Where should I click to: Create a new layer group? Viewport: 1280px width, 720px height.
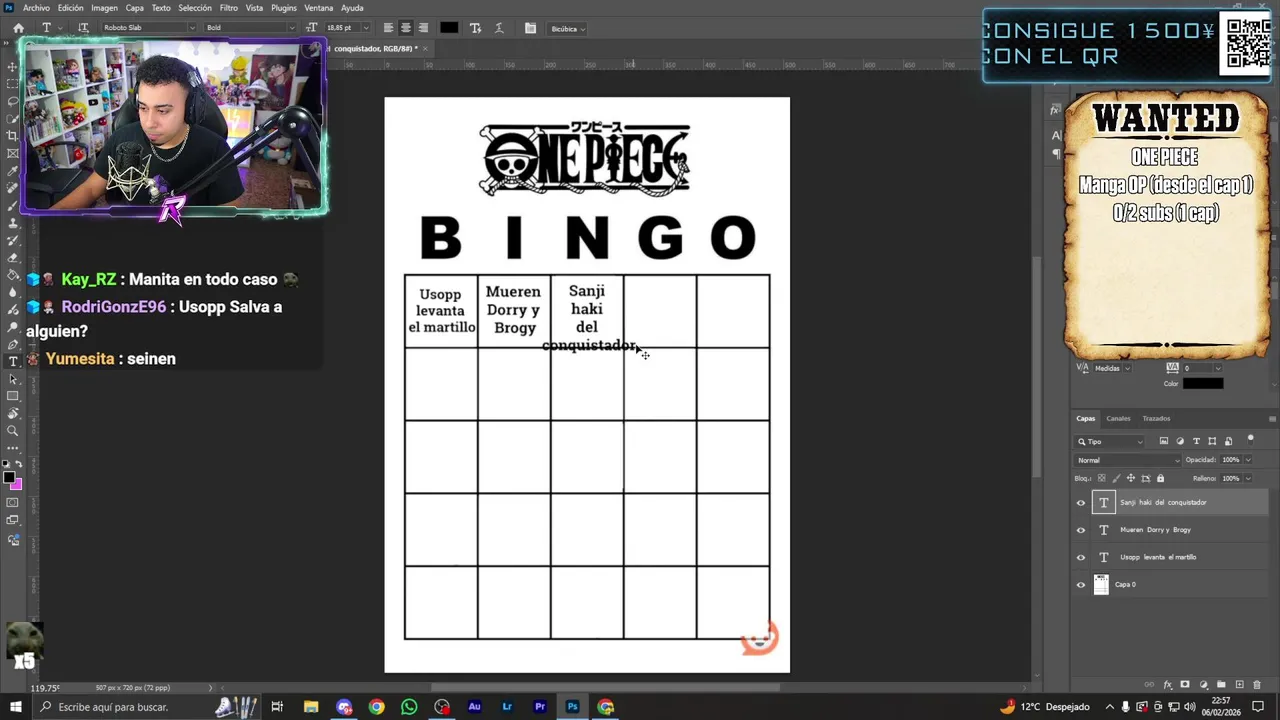1221,685
